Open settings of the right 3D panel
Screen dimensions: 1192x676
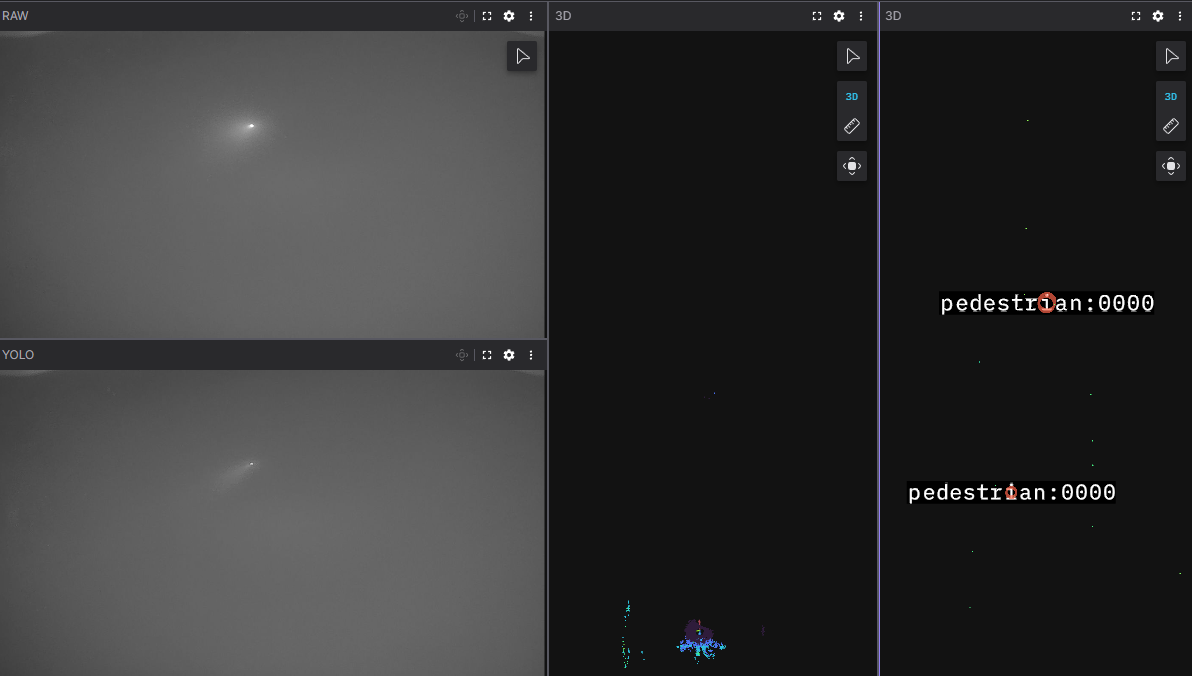coord(1158,16)
